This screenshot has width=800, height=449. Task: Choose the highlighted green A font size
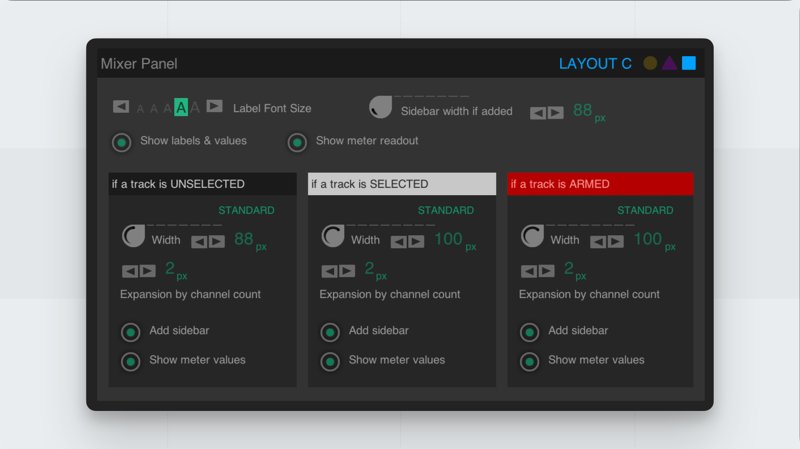181,108
